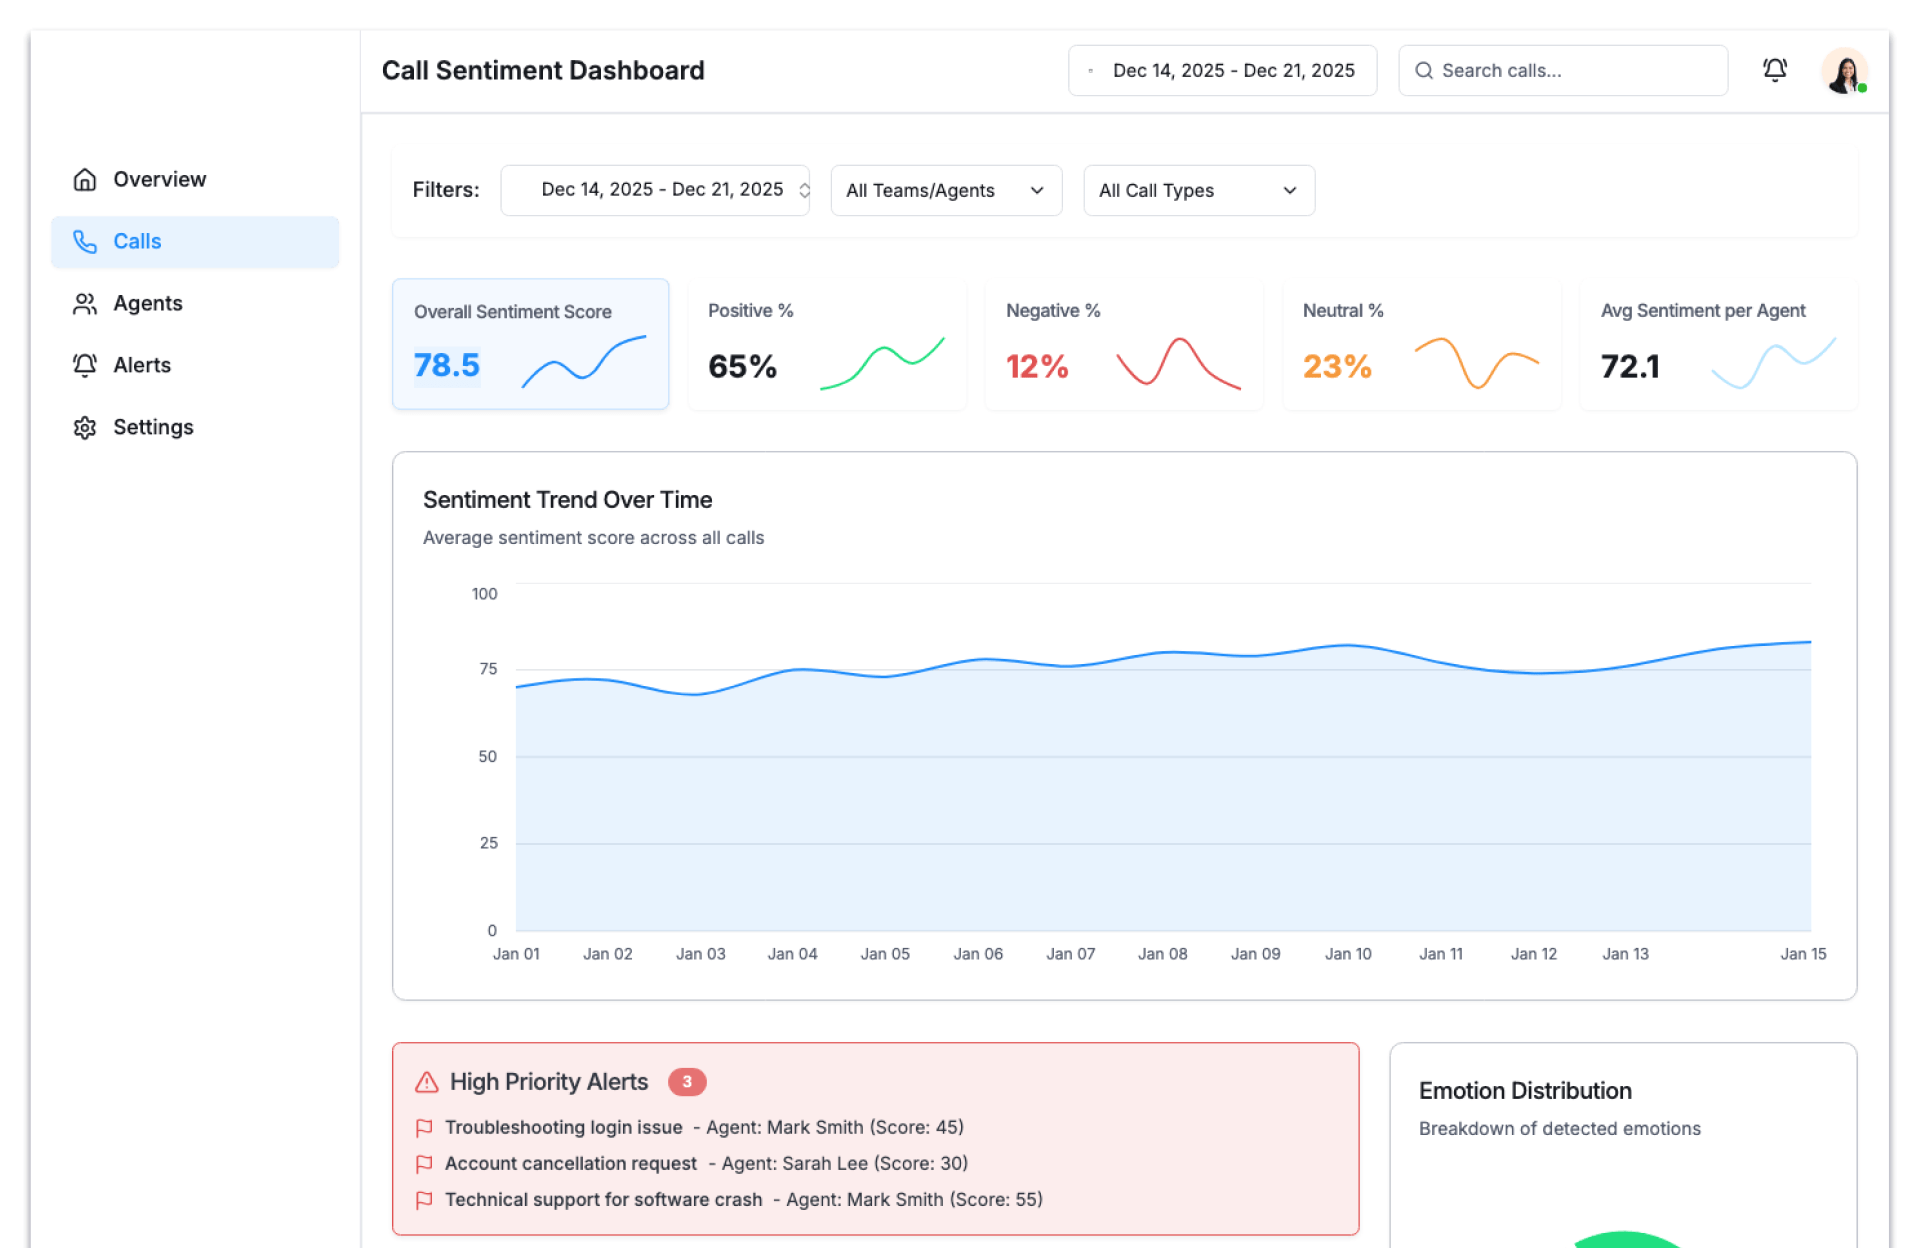Click the Negative % metric card
The height and width of the screenshot is (1248, 1920).
(1122, 344)
